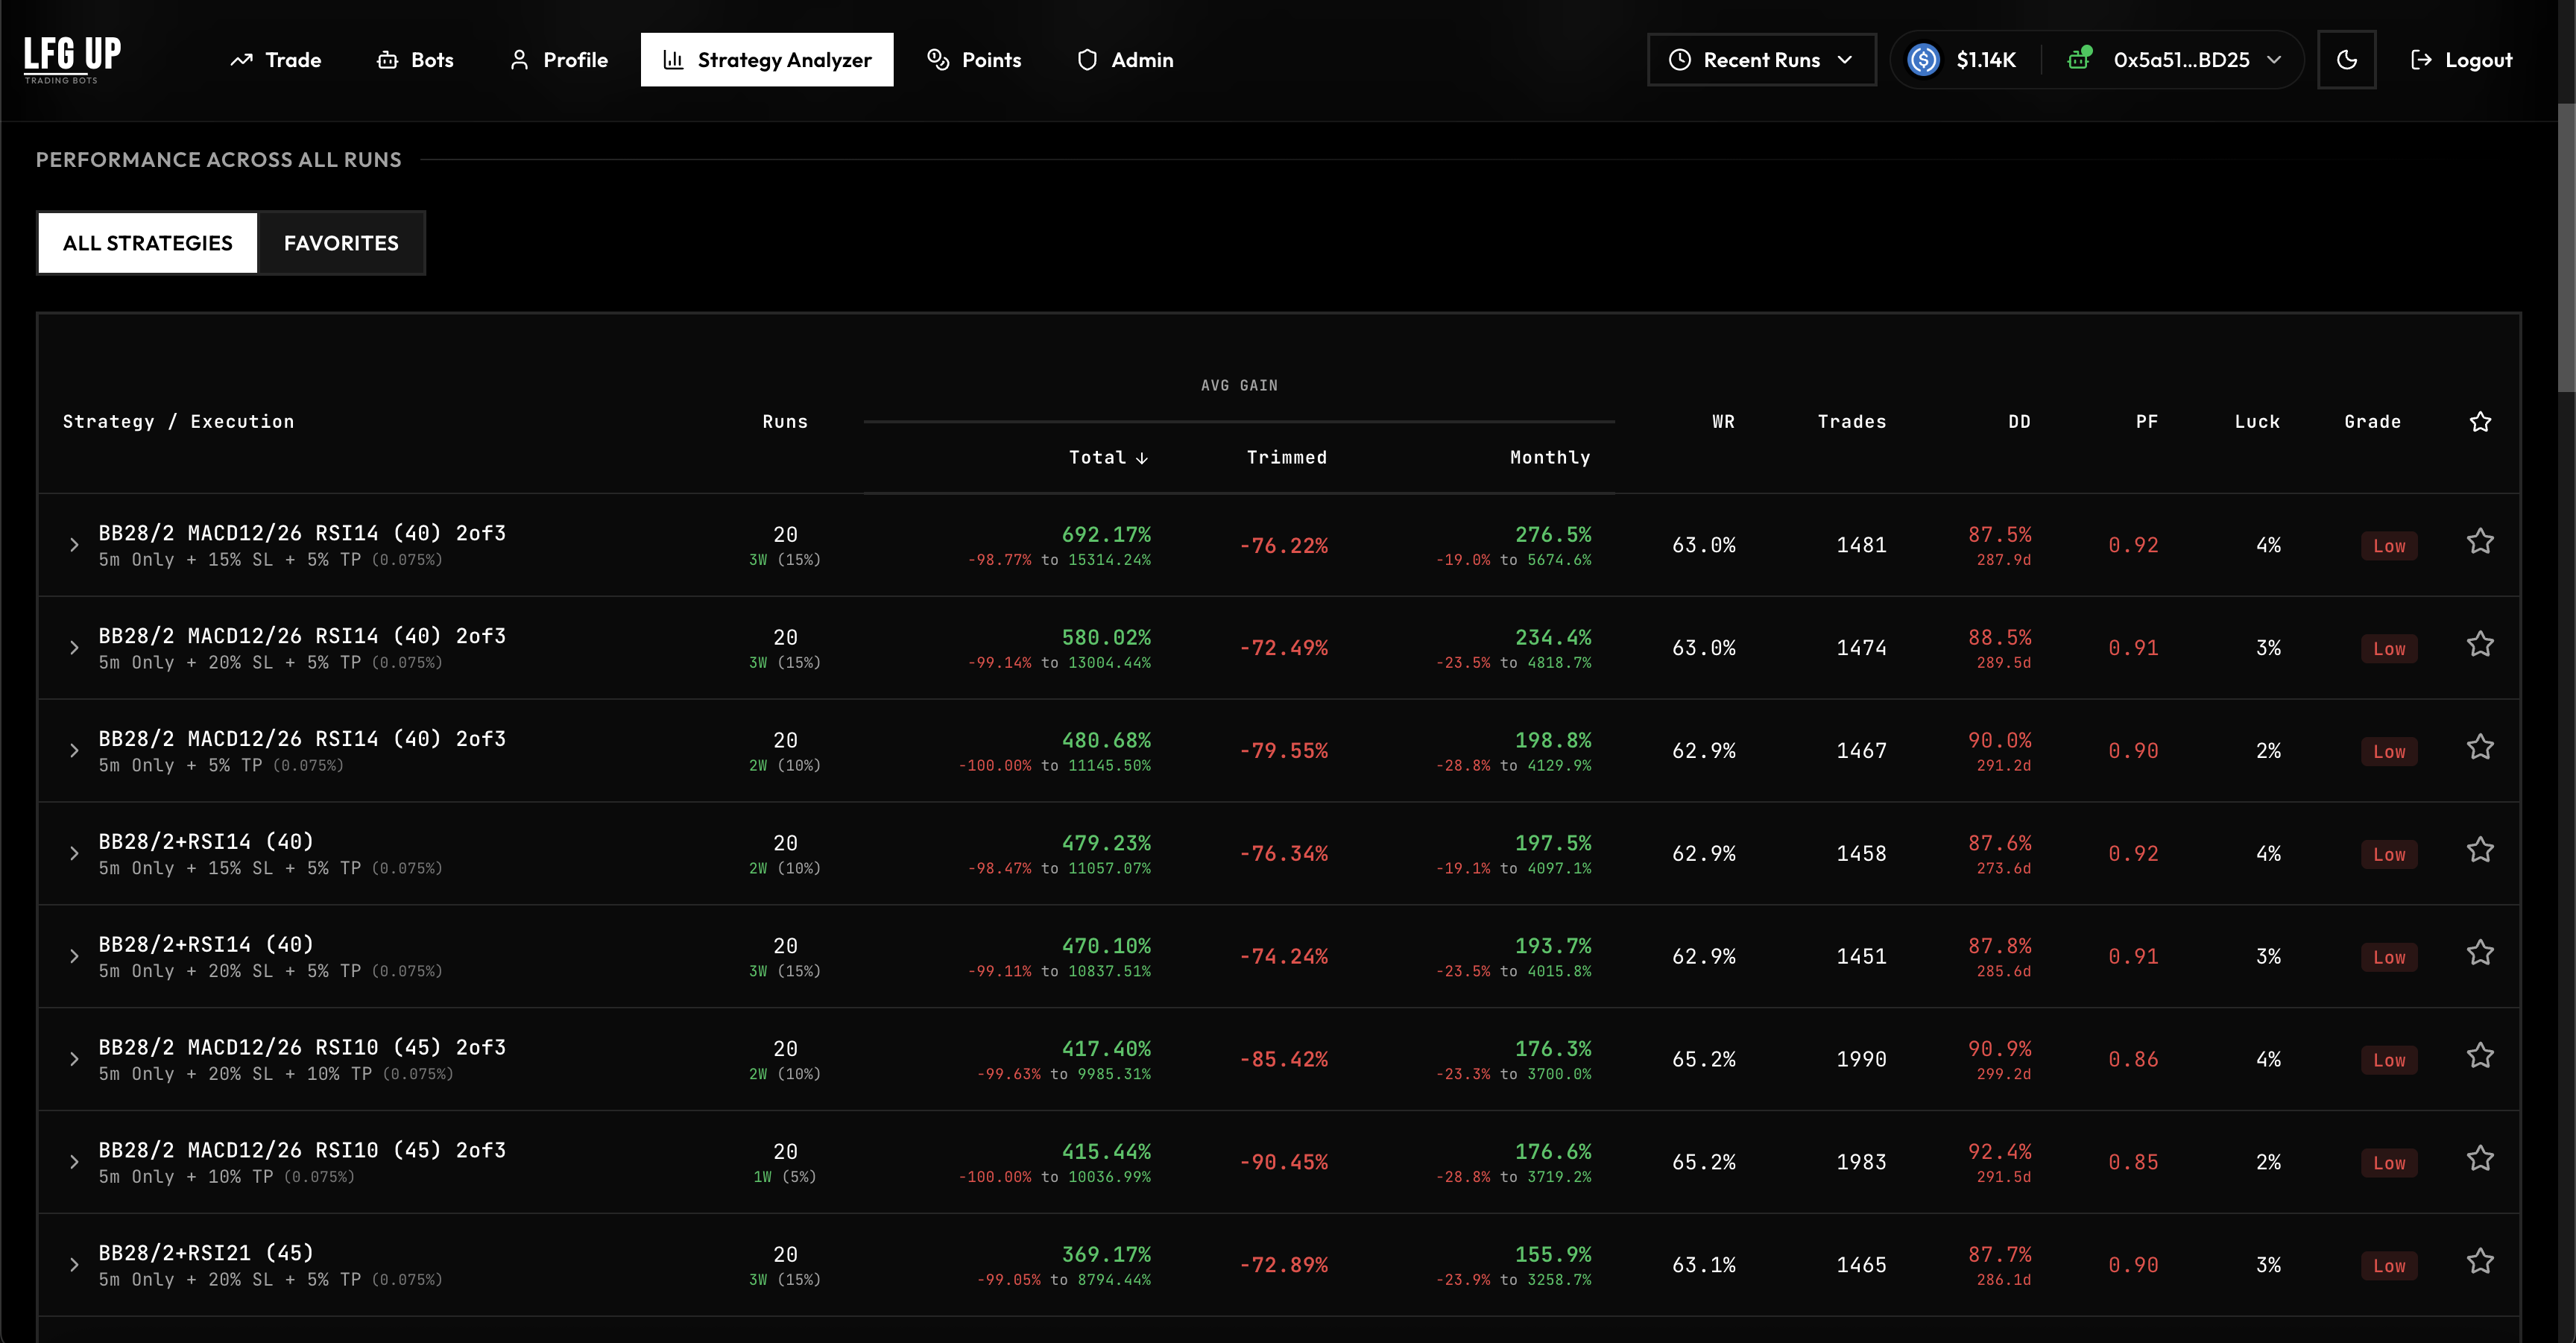The width and height of the screenshot is (2576, 1343).
Task: Click the Logout button
Action: click(2461, 60)
